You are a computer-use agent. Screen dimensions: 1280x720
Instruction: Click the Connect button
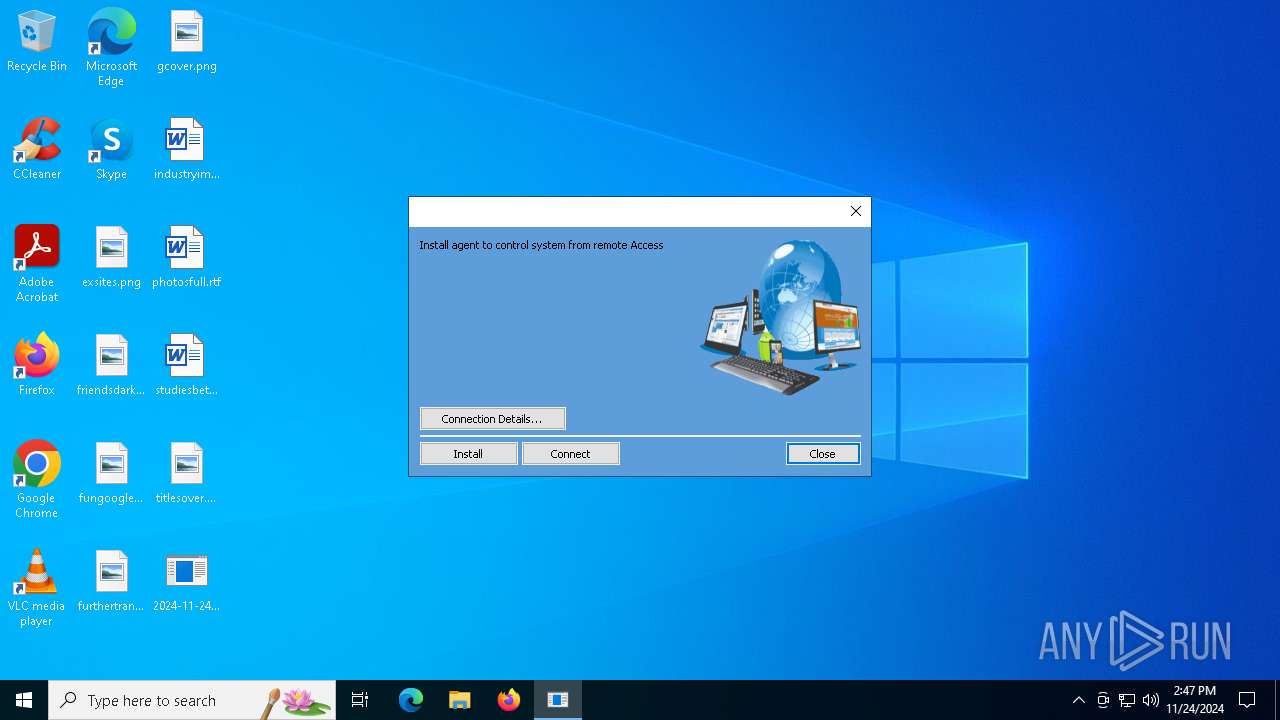tap(570, 454)
